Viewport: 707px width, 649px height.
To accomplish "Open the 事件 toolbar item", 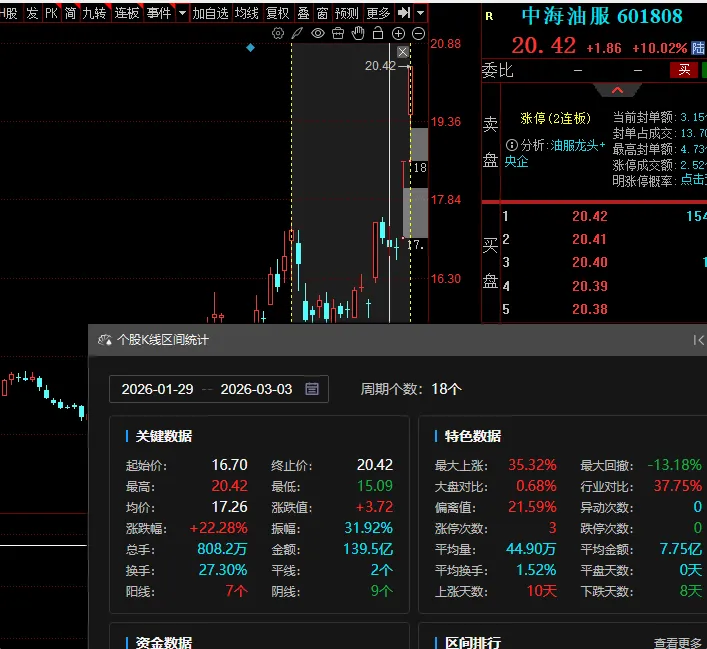I will 159,14.
